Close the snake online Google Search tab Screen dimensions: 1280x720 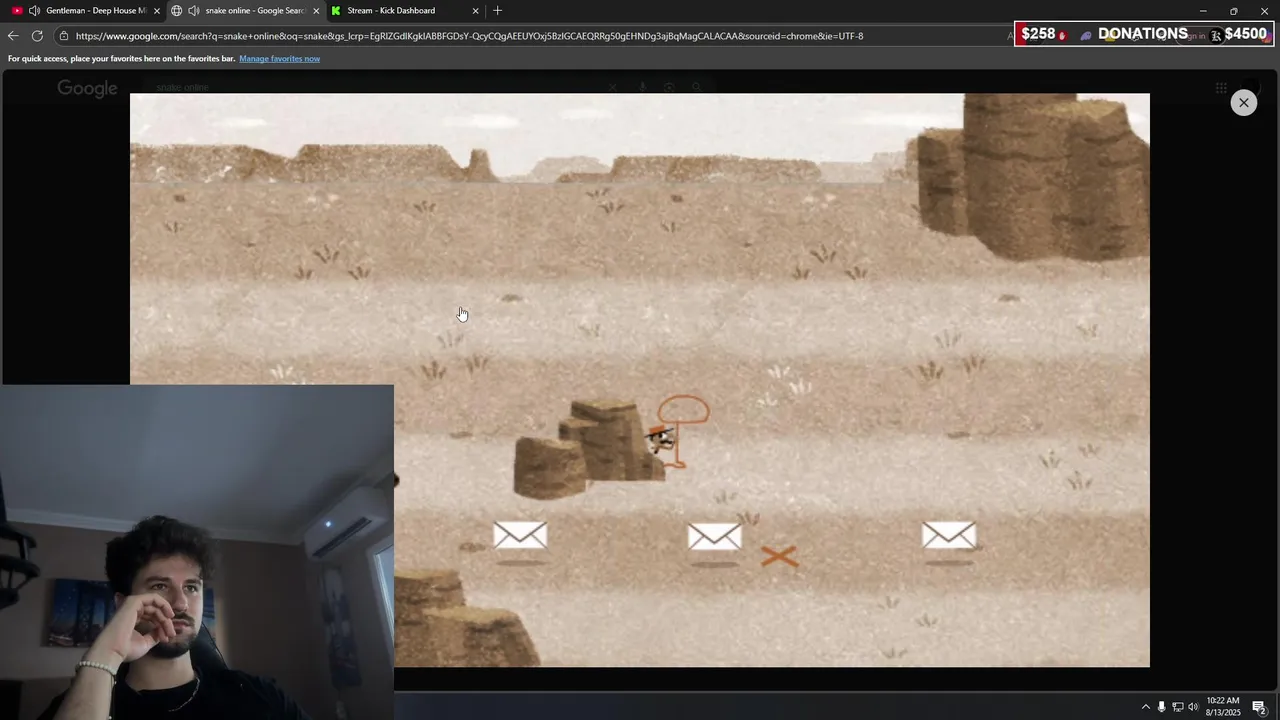(316, 11)
